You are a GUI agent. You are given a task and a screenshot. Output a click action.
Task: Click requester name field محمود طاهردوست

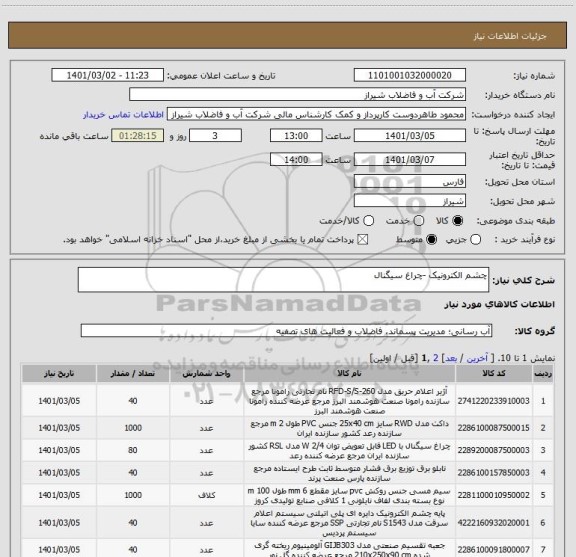tap(316, 114)
